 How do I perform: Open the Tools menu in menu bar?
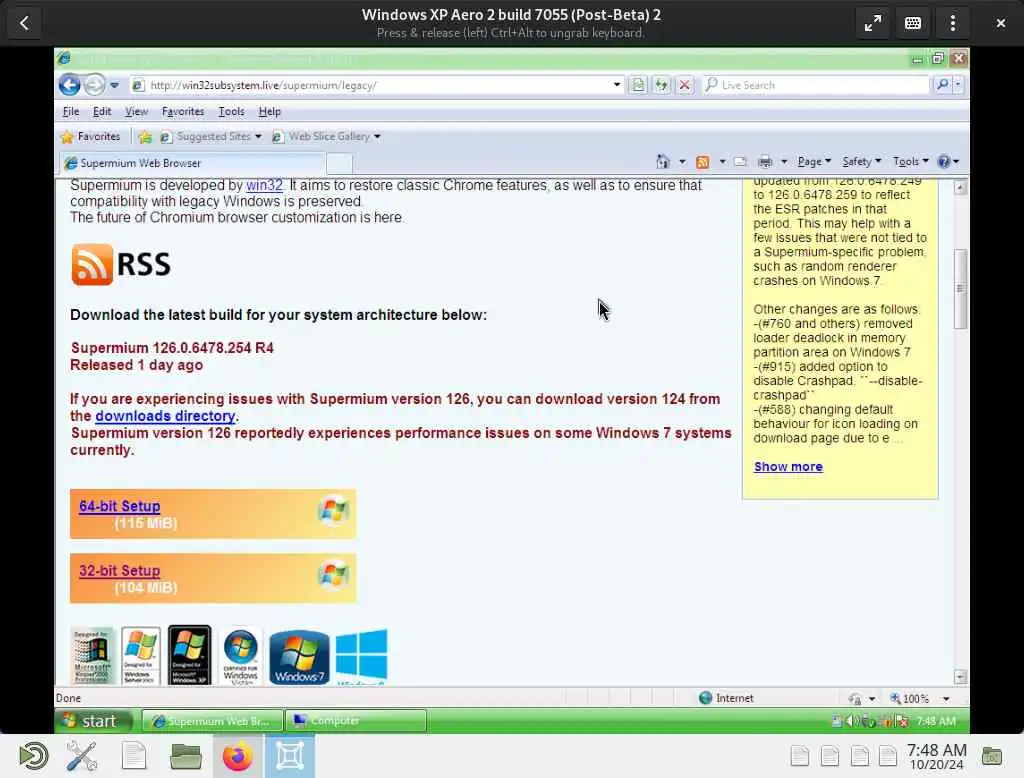pyautogui.click(x=231, y=112)
